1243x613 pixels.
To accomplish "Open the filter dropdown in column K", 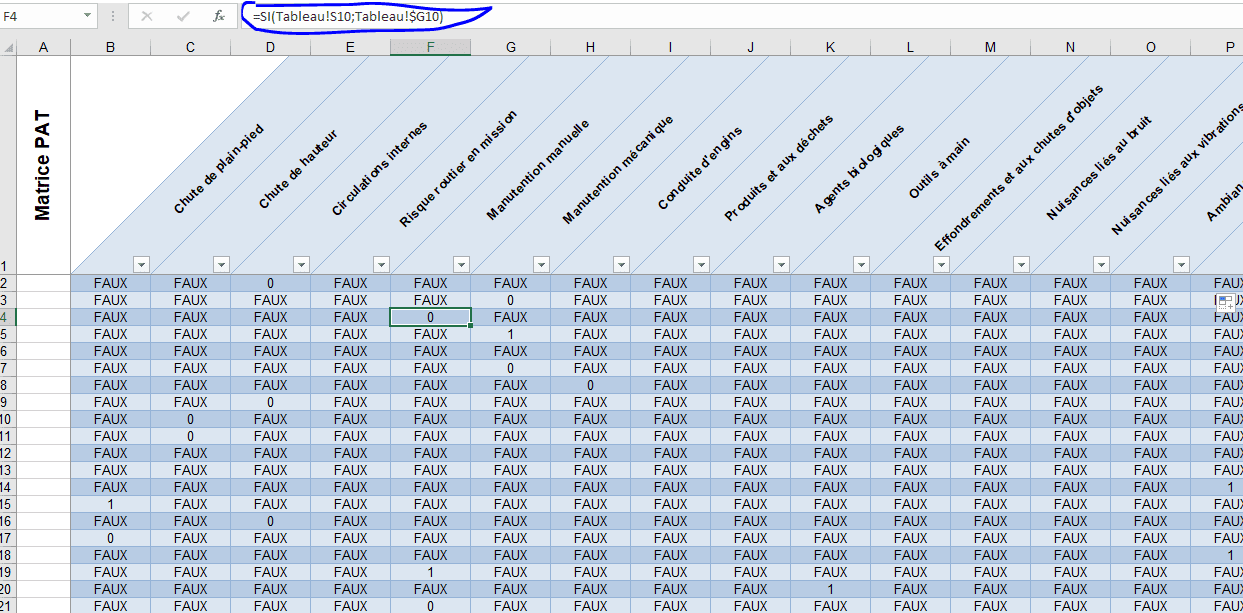I will (861, 265).
